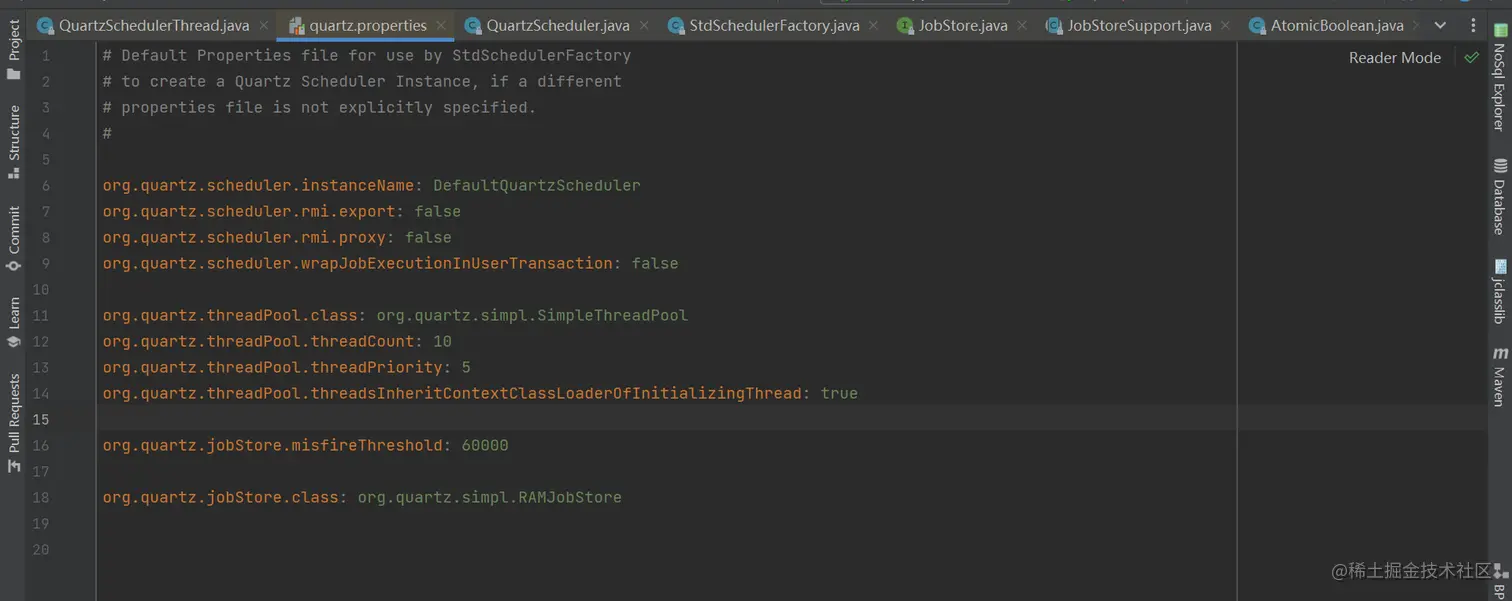Close the StdSchedulerFactory.java tab
The width and height of the screenshot is (1512, 601).
[x=873, y=25]
